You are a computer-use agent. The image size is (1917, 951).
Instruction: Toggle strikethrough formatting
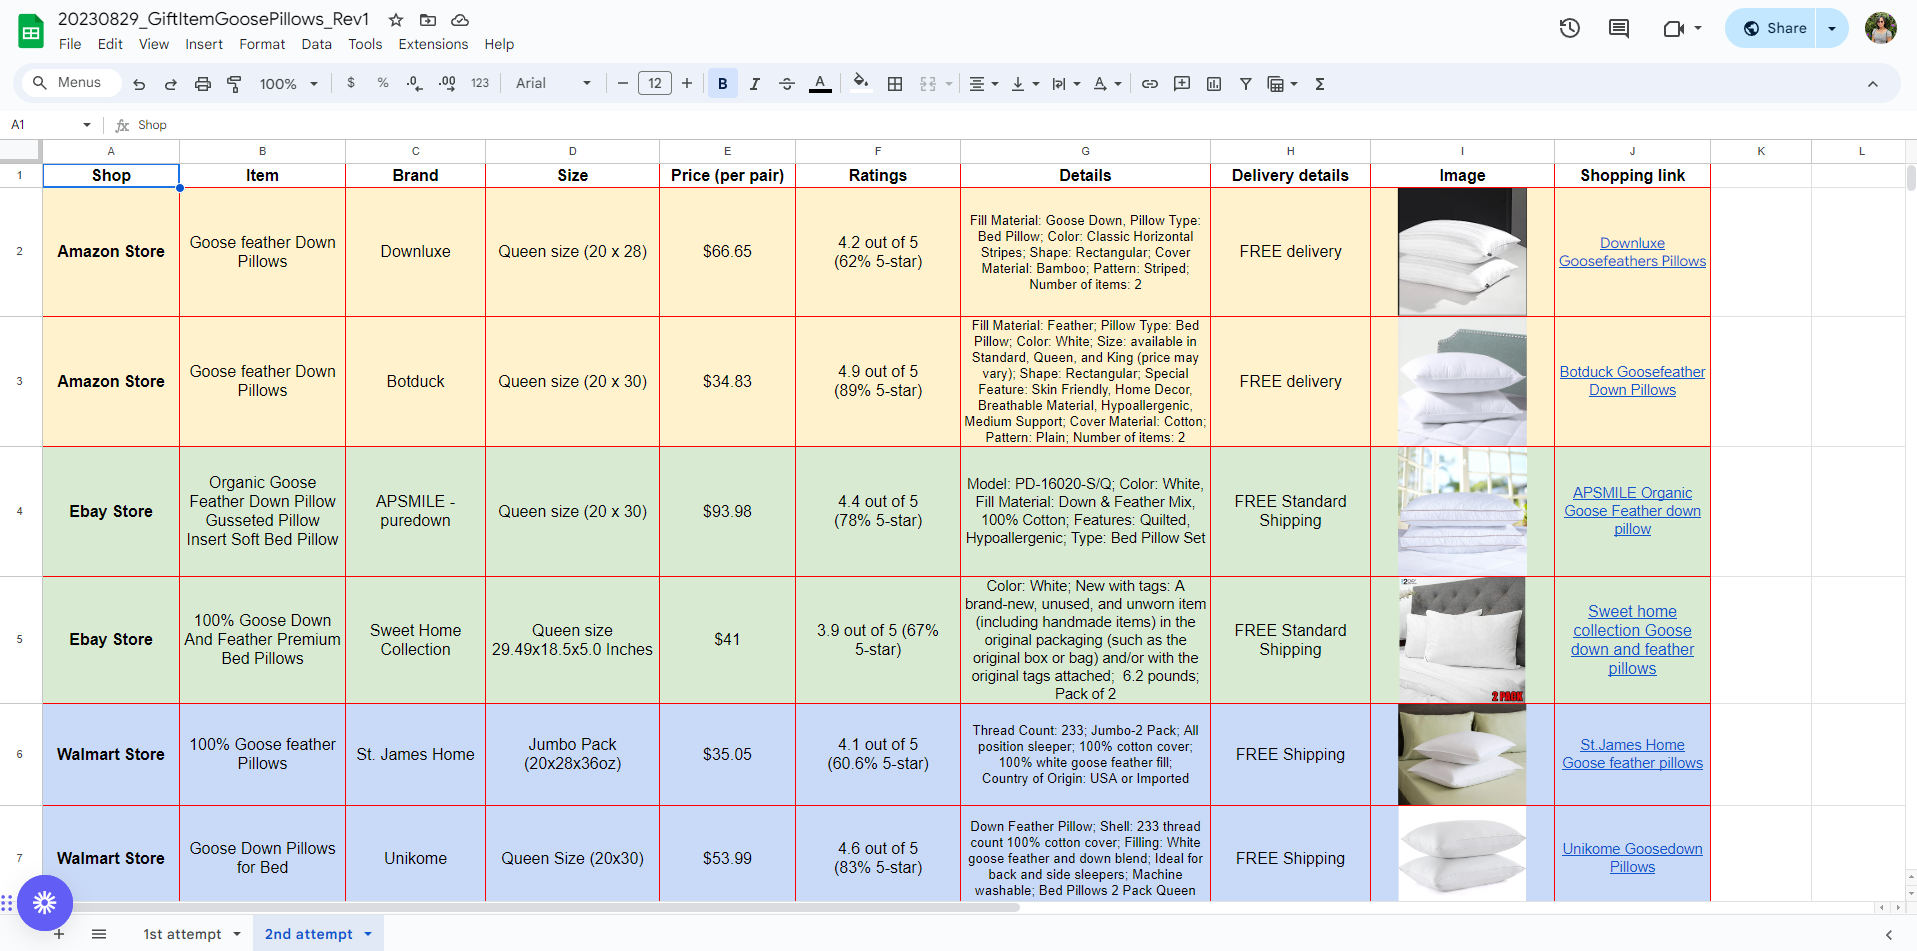coord(787,84)
